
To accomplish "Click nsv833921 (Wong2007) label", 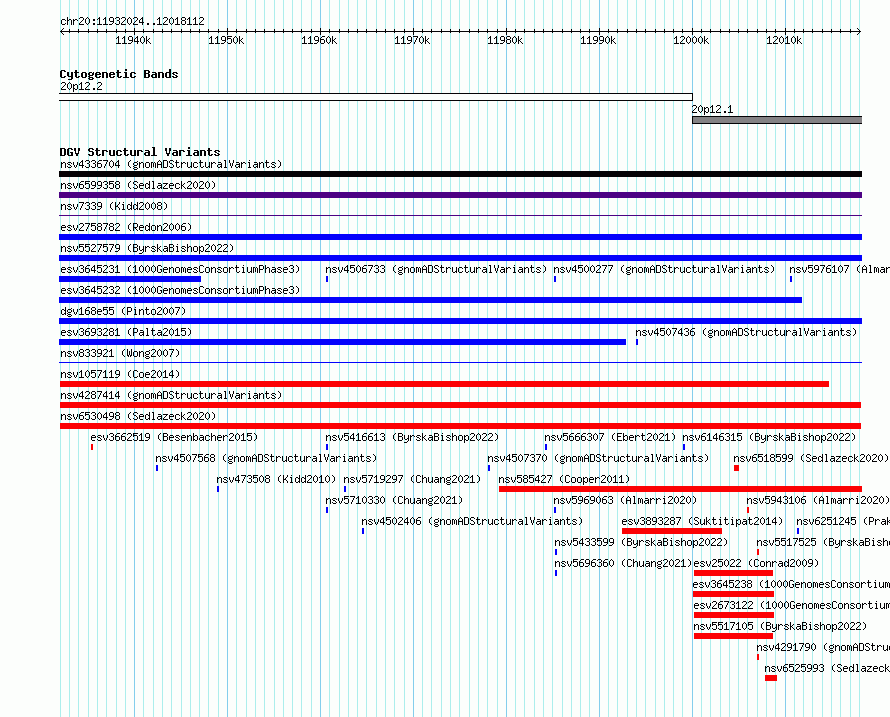I will [x=120, y=354].
